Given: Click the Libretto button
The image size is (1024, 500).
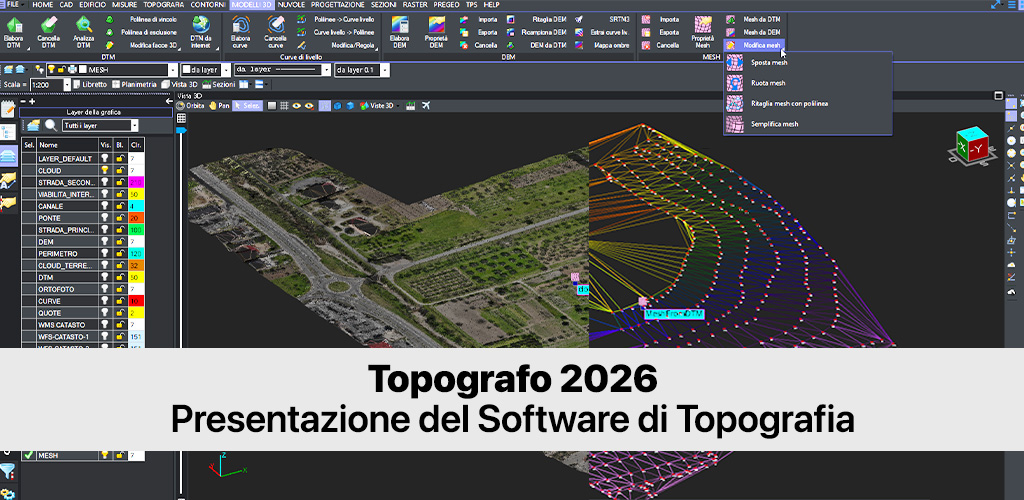Looking at the screenshot, I should point(90,84).
